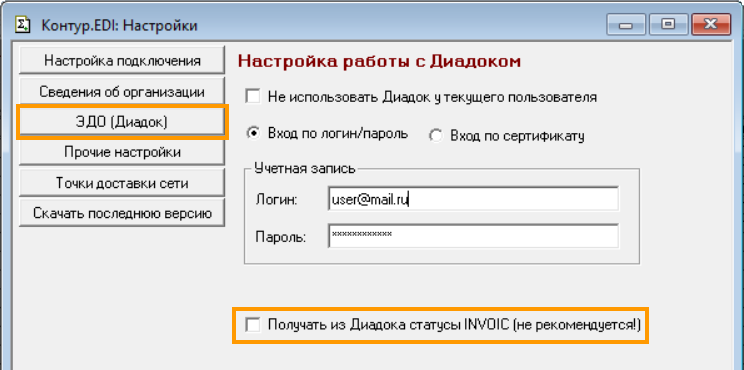Select 'Вход по логин/пароль' option

[253, 133]
